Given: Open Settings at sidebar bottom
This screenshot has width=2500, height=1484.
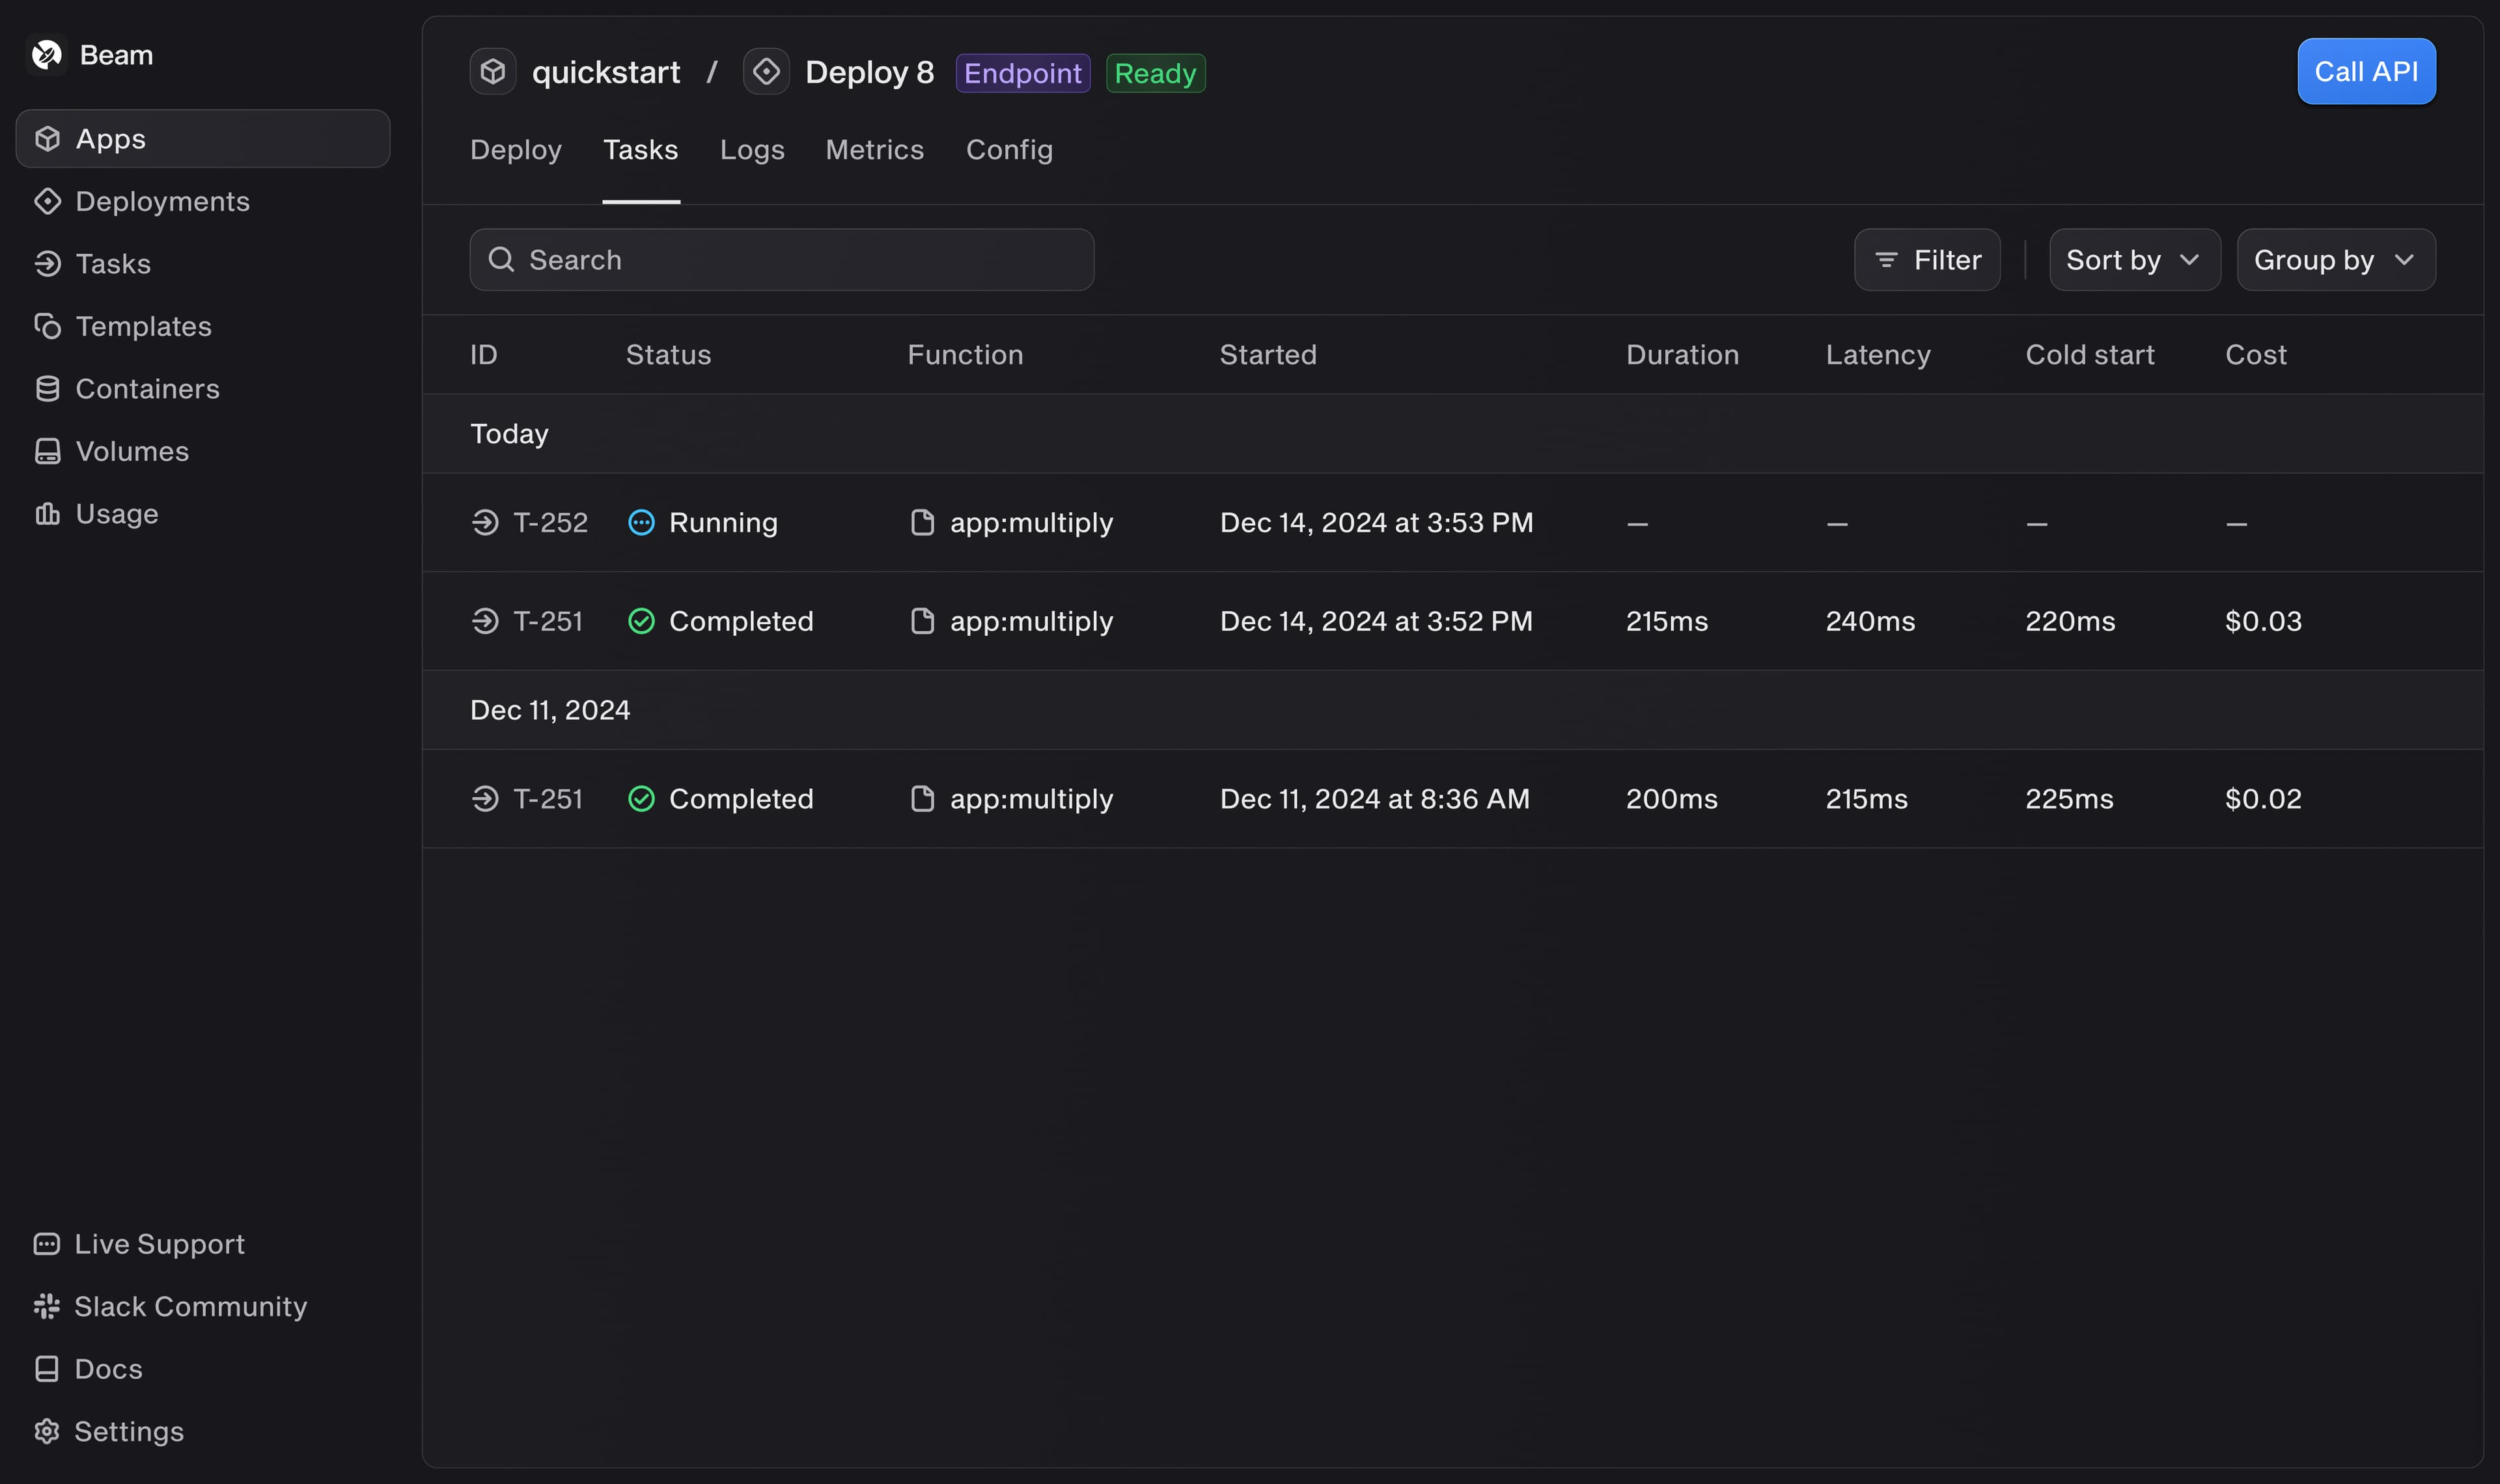Looking at the screenshot, I should pos(128,1431).
